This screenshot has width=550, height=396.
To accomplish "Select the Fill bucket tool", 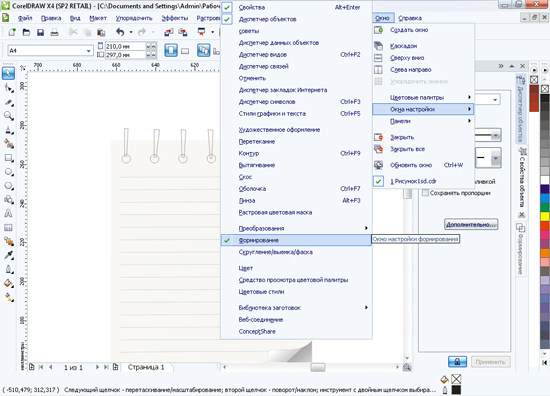I will click(x=8, y=283).
